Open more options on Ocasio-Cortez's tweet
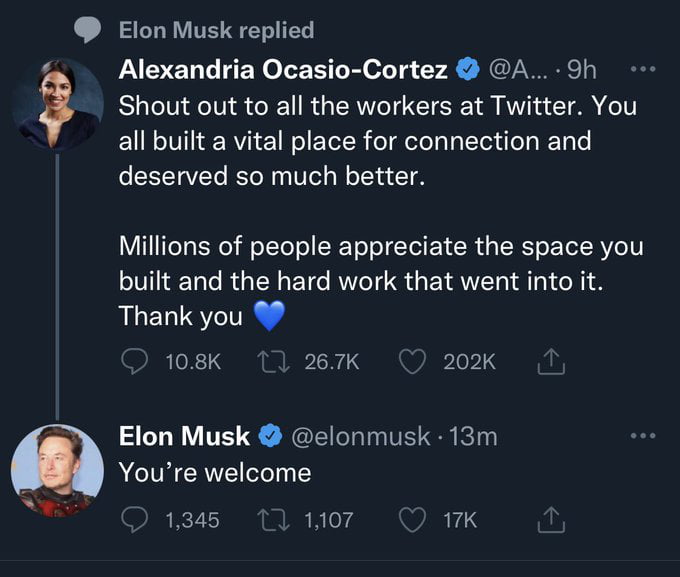Screen dimensions: 680x577 pos(645,71)
